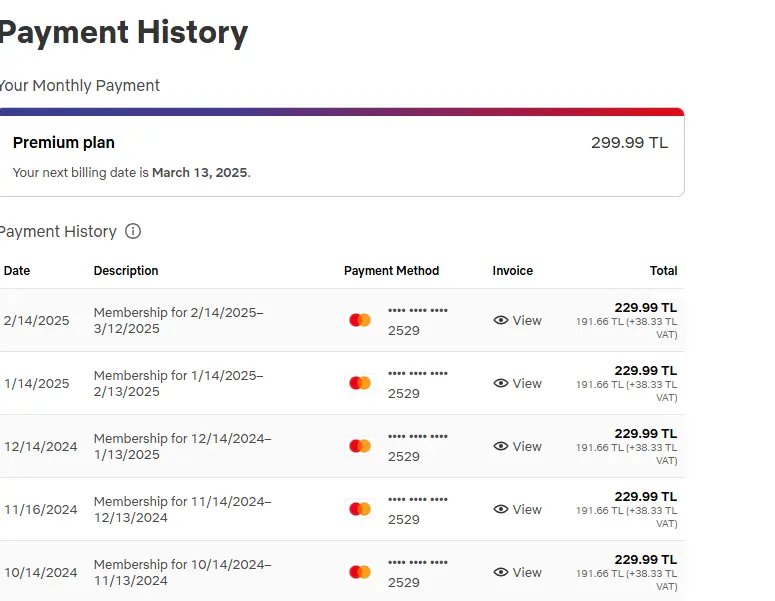Click the 299.99 TL plan price
775x601 pixels.
pos(629,142)
